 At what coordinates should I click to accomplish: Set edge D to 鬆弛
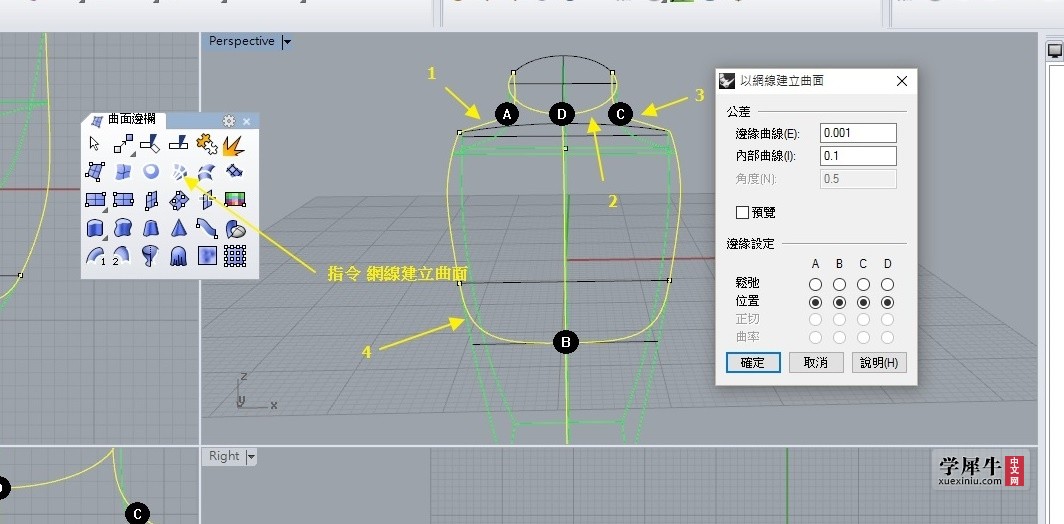[x=887, y=284]
